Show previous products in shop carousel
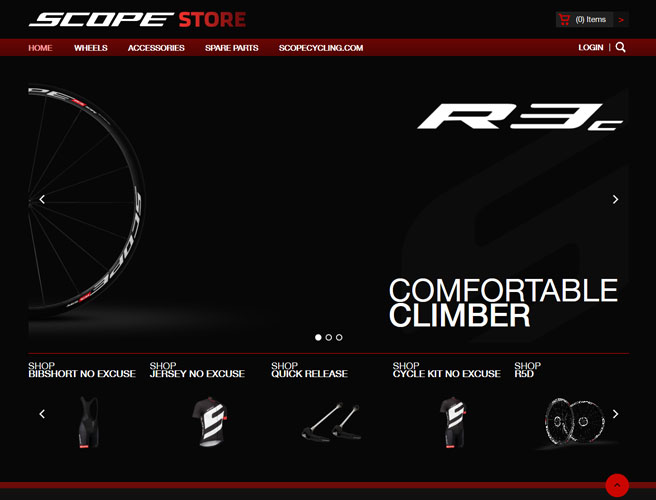Viewport: 656px width, 500px height. pyautogui.click(x=42, y=414)
